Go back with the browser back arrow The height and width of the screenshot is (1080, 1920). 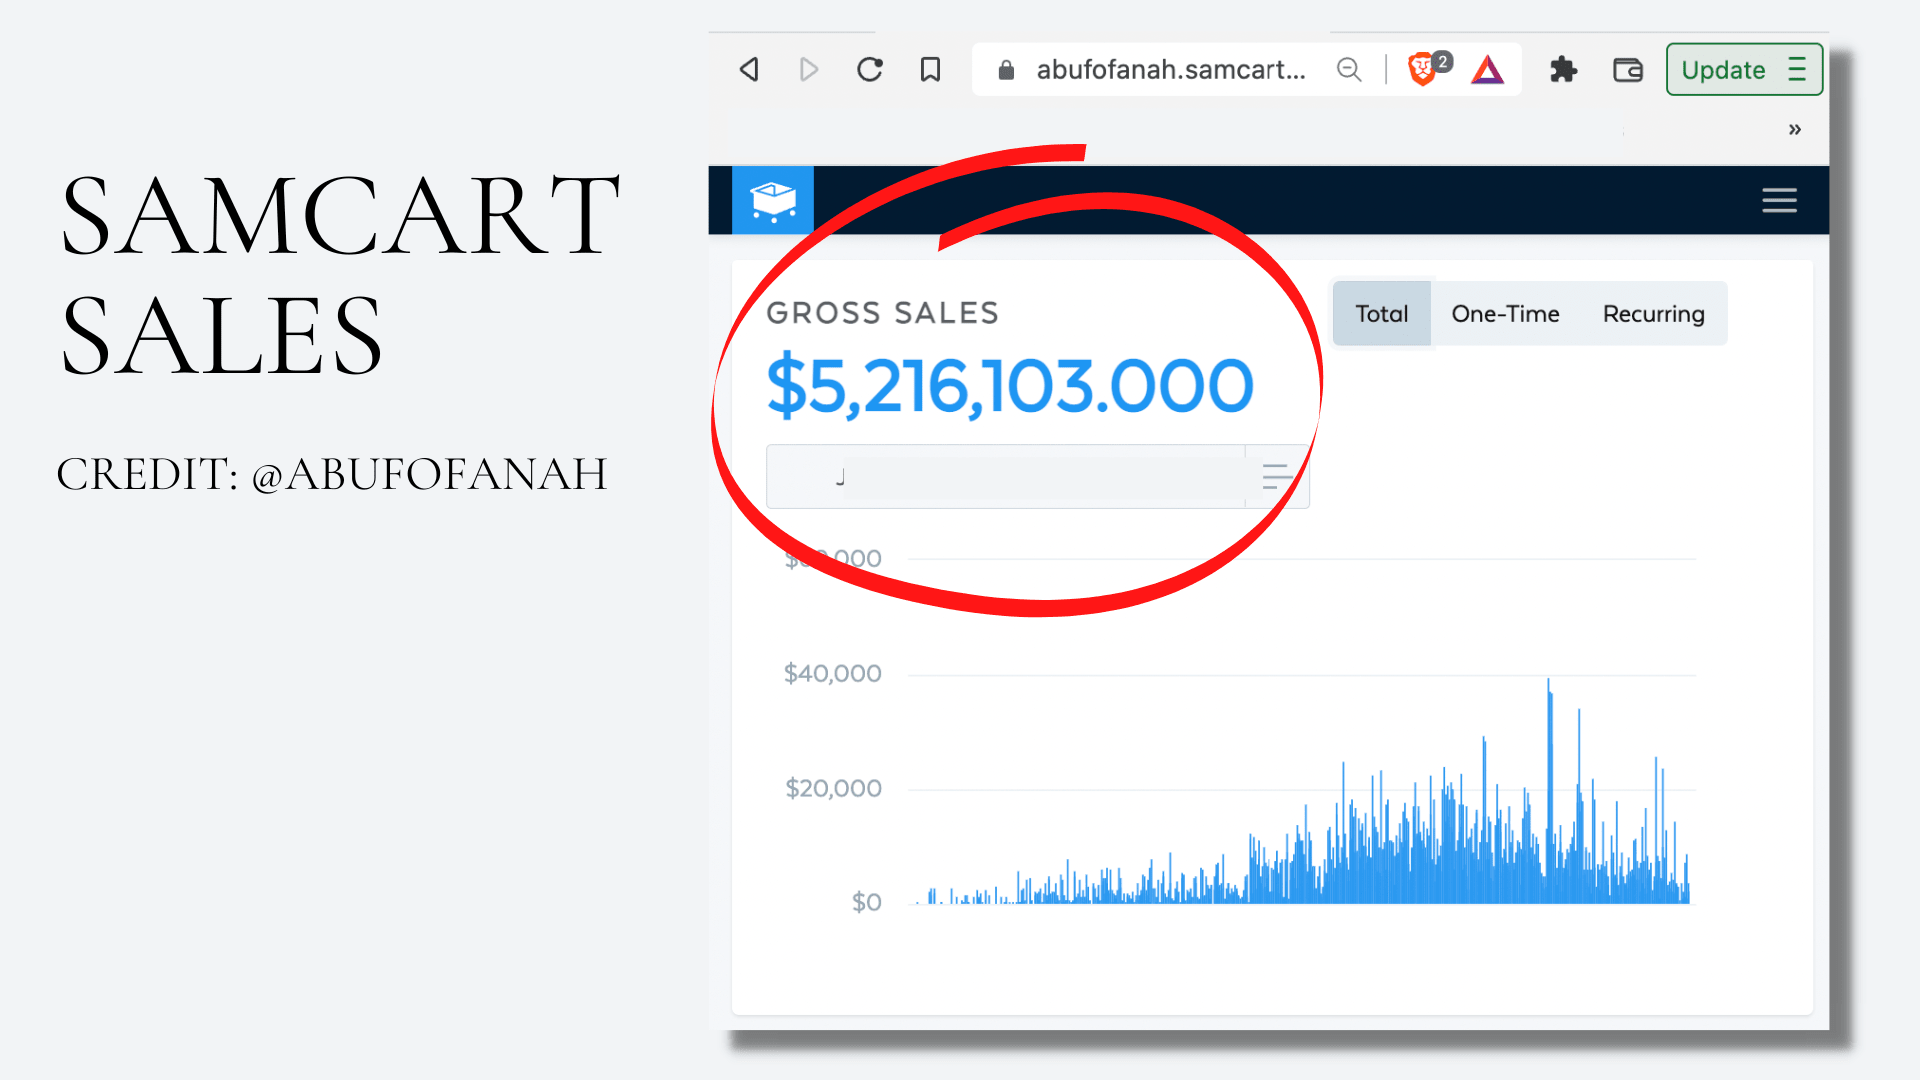tap(749, 69)
